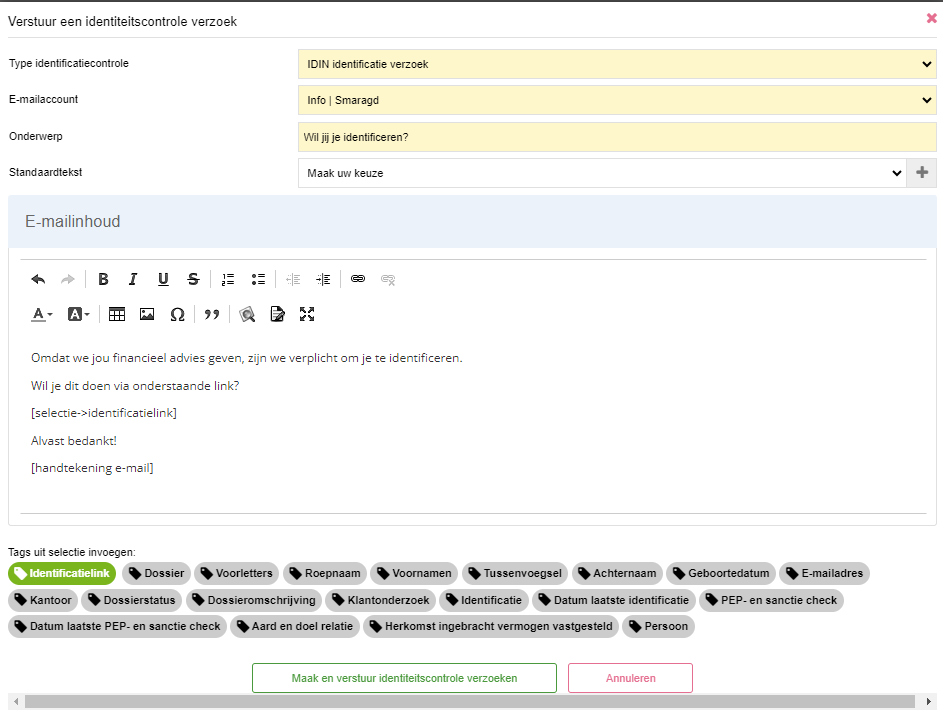Toggle bold formatting
Image resolution: width=943 pixels, height=718 pixels.
(103, 279)
